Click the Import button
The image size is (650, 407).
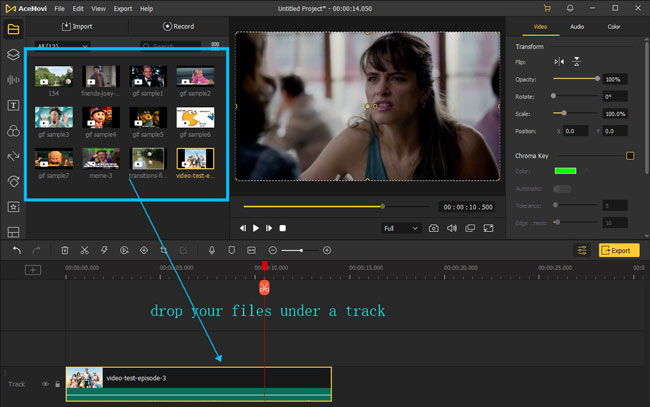[77, 27]
